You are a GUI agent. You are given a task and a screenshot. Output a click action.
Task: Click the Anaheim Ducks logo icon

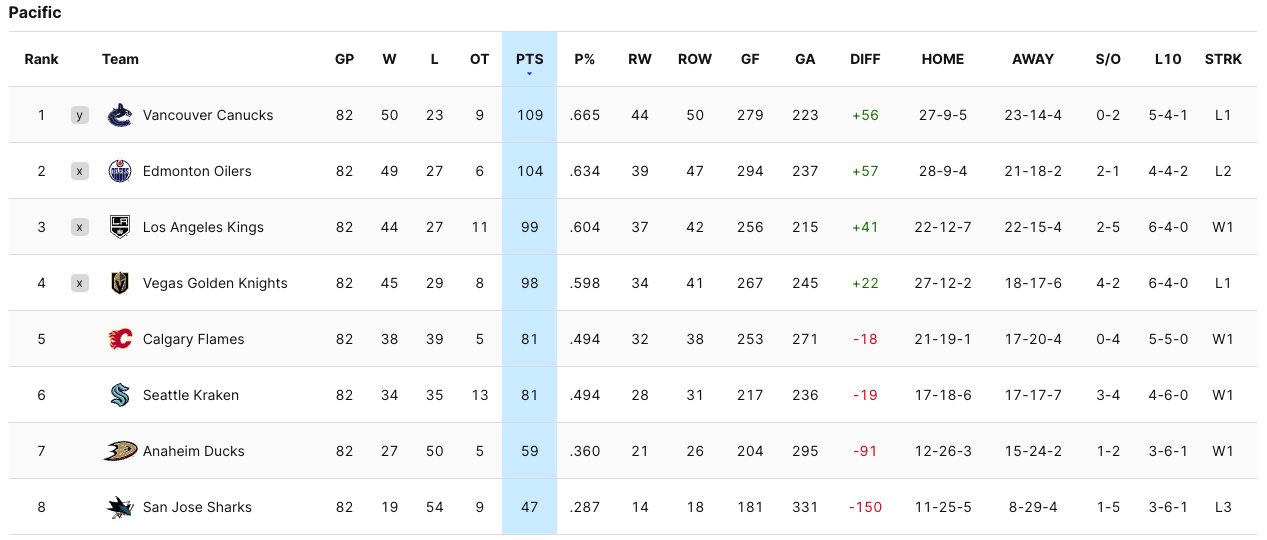[120, 451]
